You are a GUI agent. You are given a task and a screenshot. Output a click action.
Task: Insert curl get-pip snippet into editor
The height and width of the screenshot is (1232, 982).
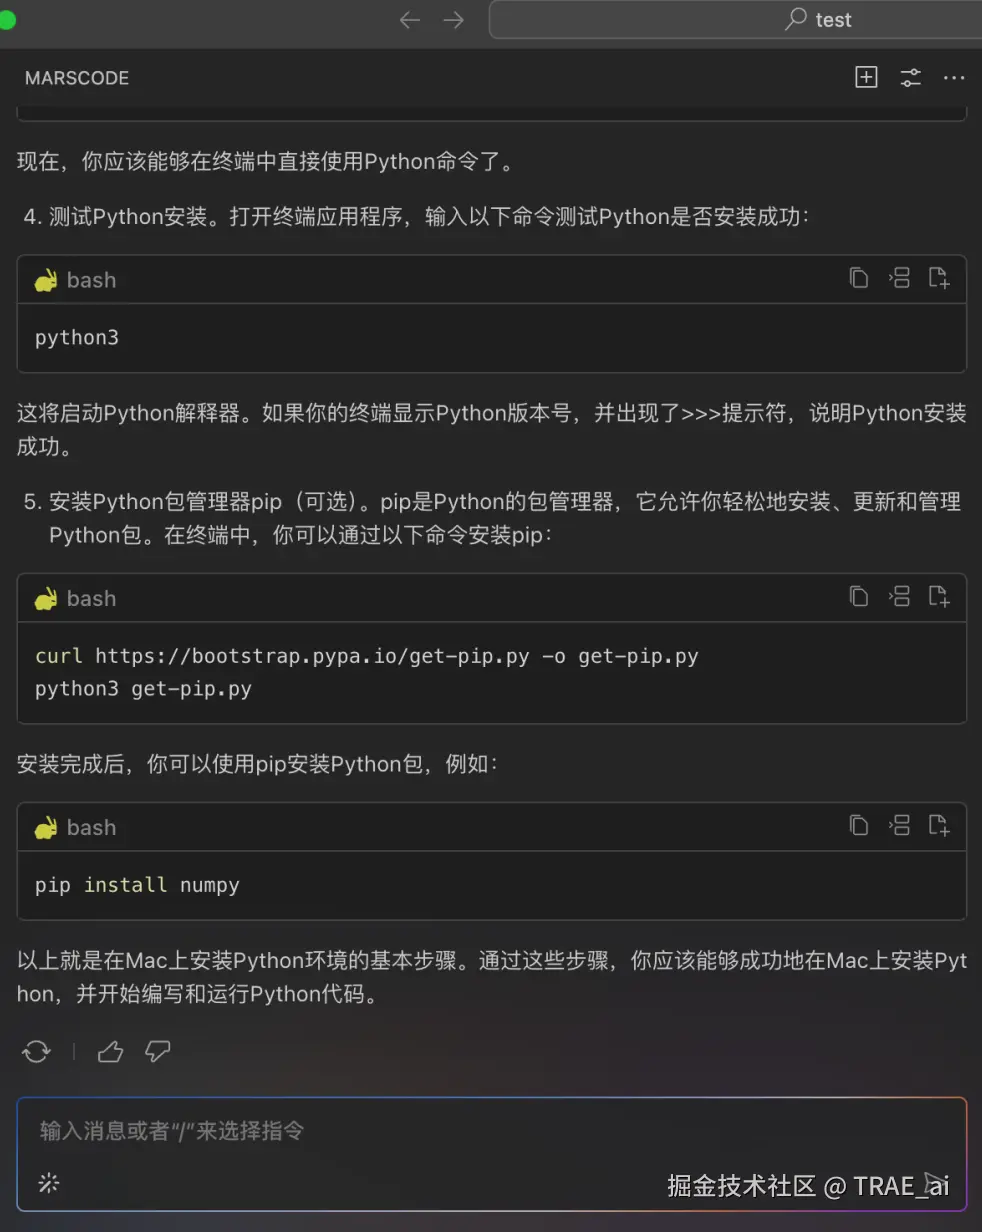899,597
